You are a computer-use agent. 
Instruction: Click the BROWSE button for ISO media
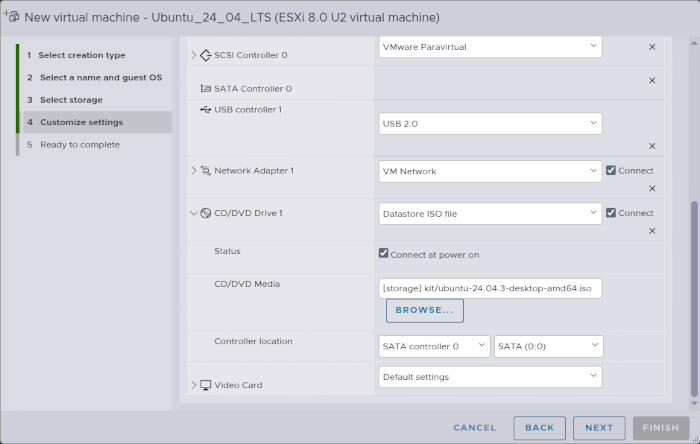(x=424, y=311)
